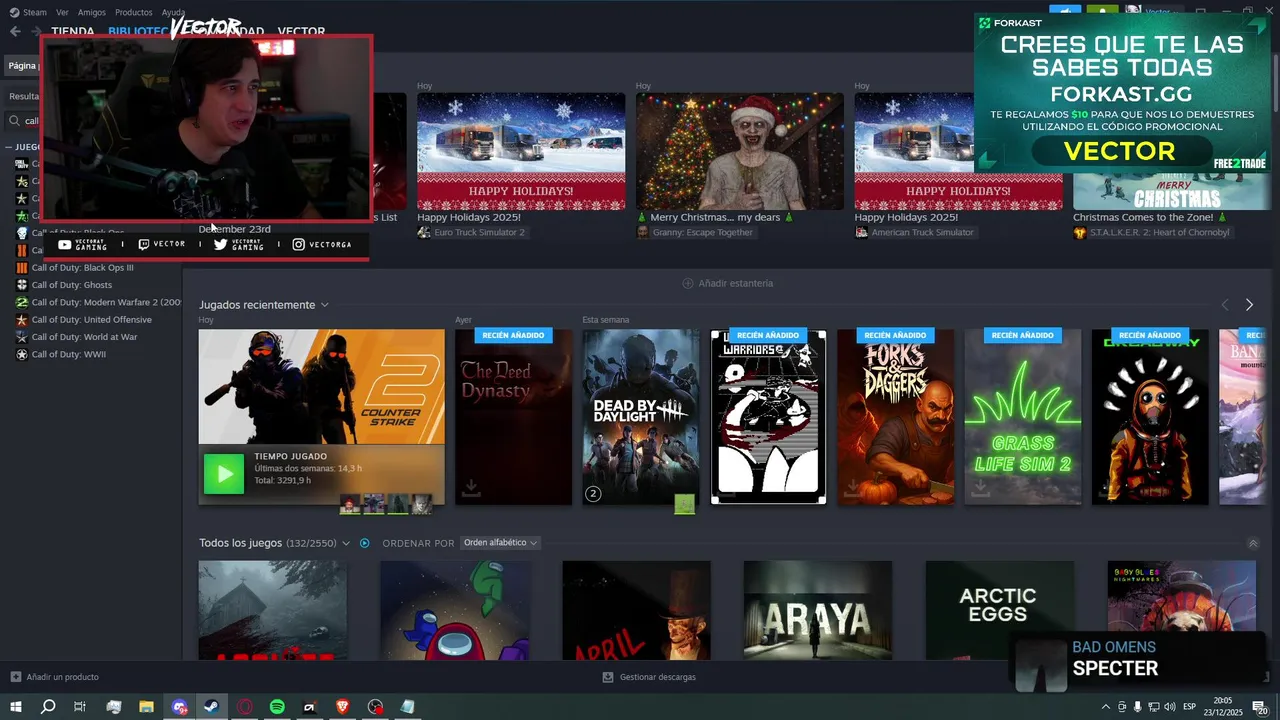Click the Euro Truck Simulator 2 small icon

424,232
